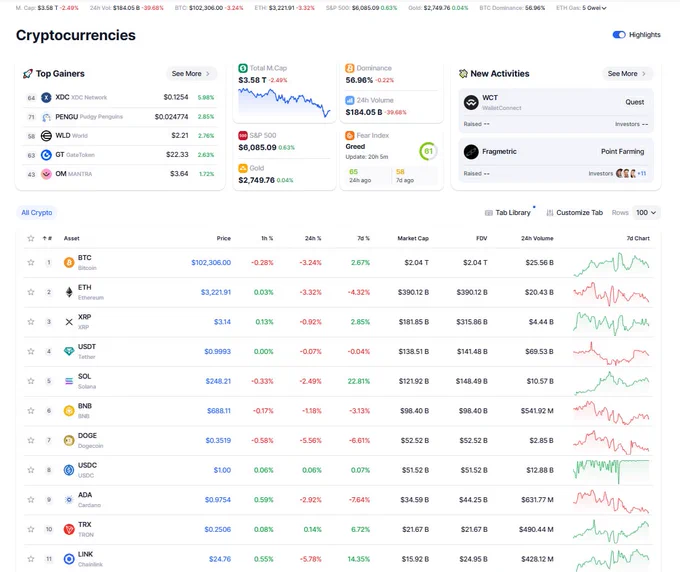Click the MANTRA OM logo

point(46,174)
